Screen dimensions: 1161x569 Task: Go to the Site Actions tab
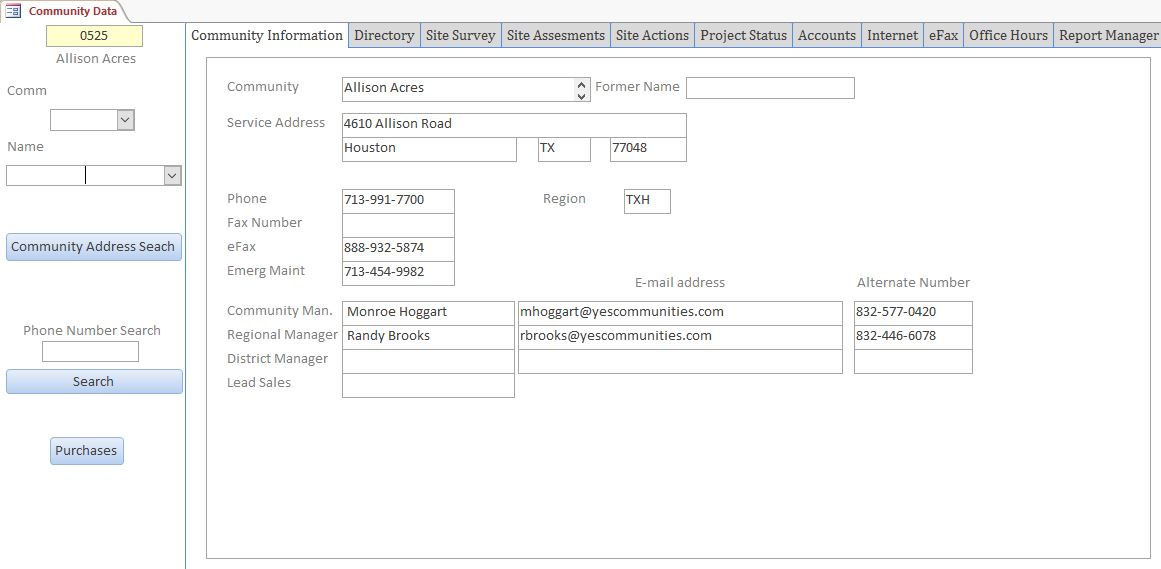pos(652,35)
